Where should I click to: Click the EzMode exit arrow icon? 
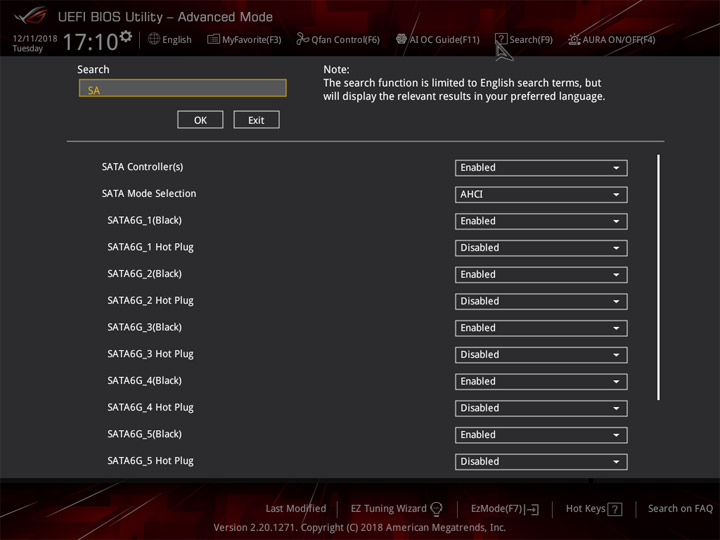tap(531, 509)
